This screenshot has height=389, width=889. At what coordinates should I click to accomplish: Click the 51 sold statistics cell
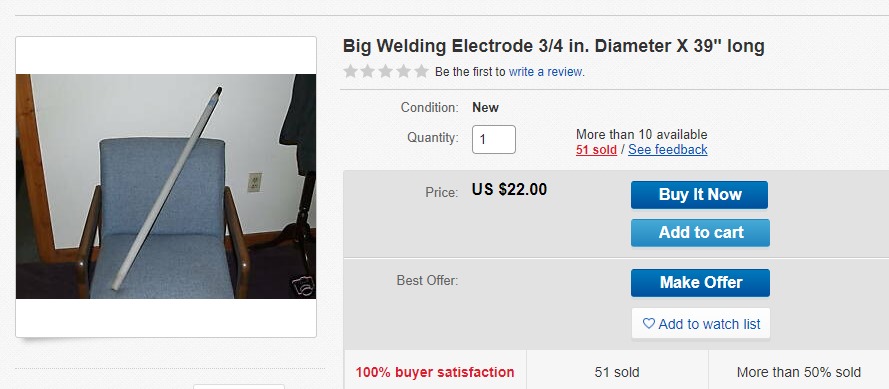[x=617, y=373]
